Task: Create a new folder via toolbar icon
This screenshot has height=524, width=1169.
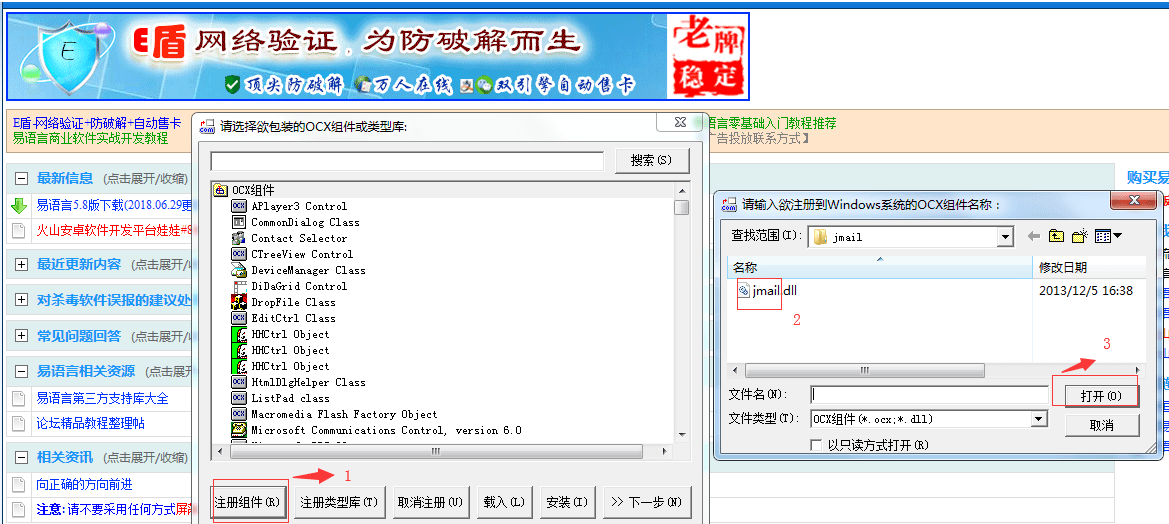Action: click(1080, 236)
